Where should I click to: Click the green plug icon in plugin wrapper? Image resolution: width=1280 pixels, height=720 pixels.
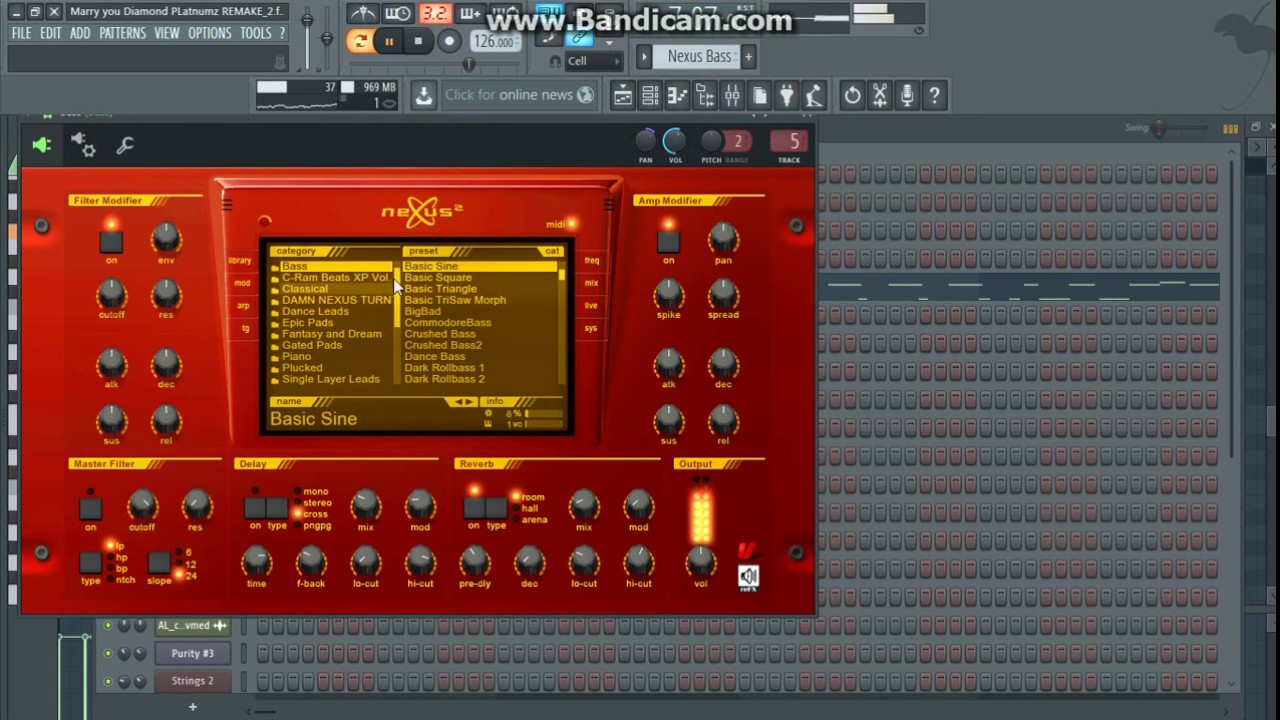tap(41, 146)
